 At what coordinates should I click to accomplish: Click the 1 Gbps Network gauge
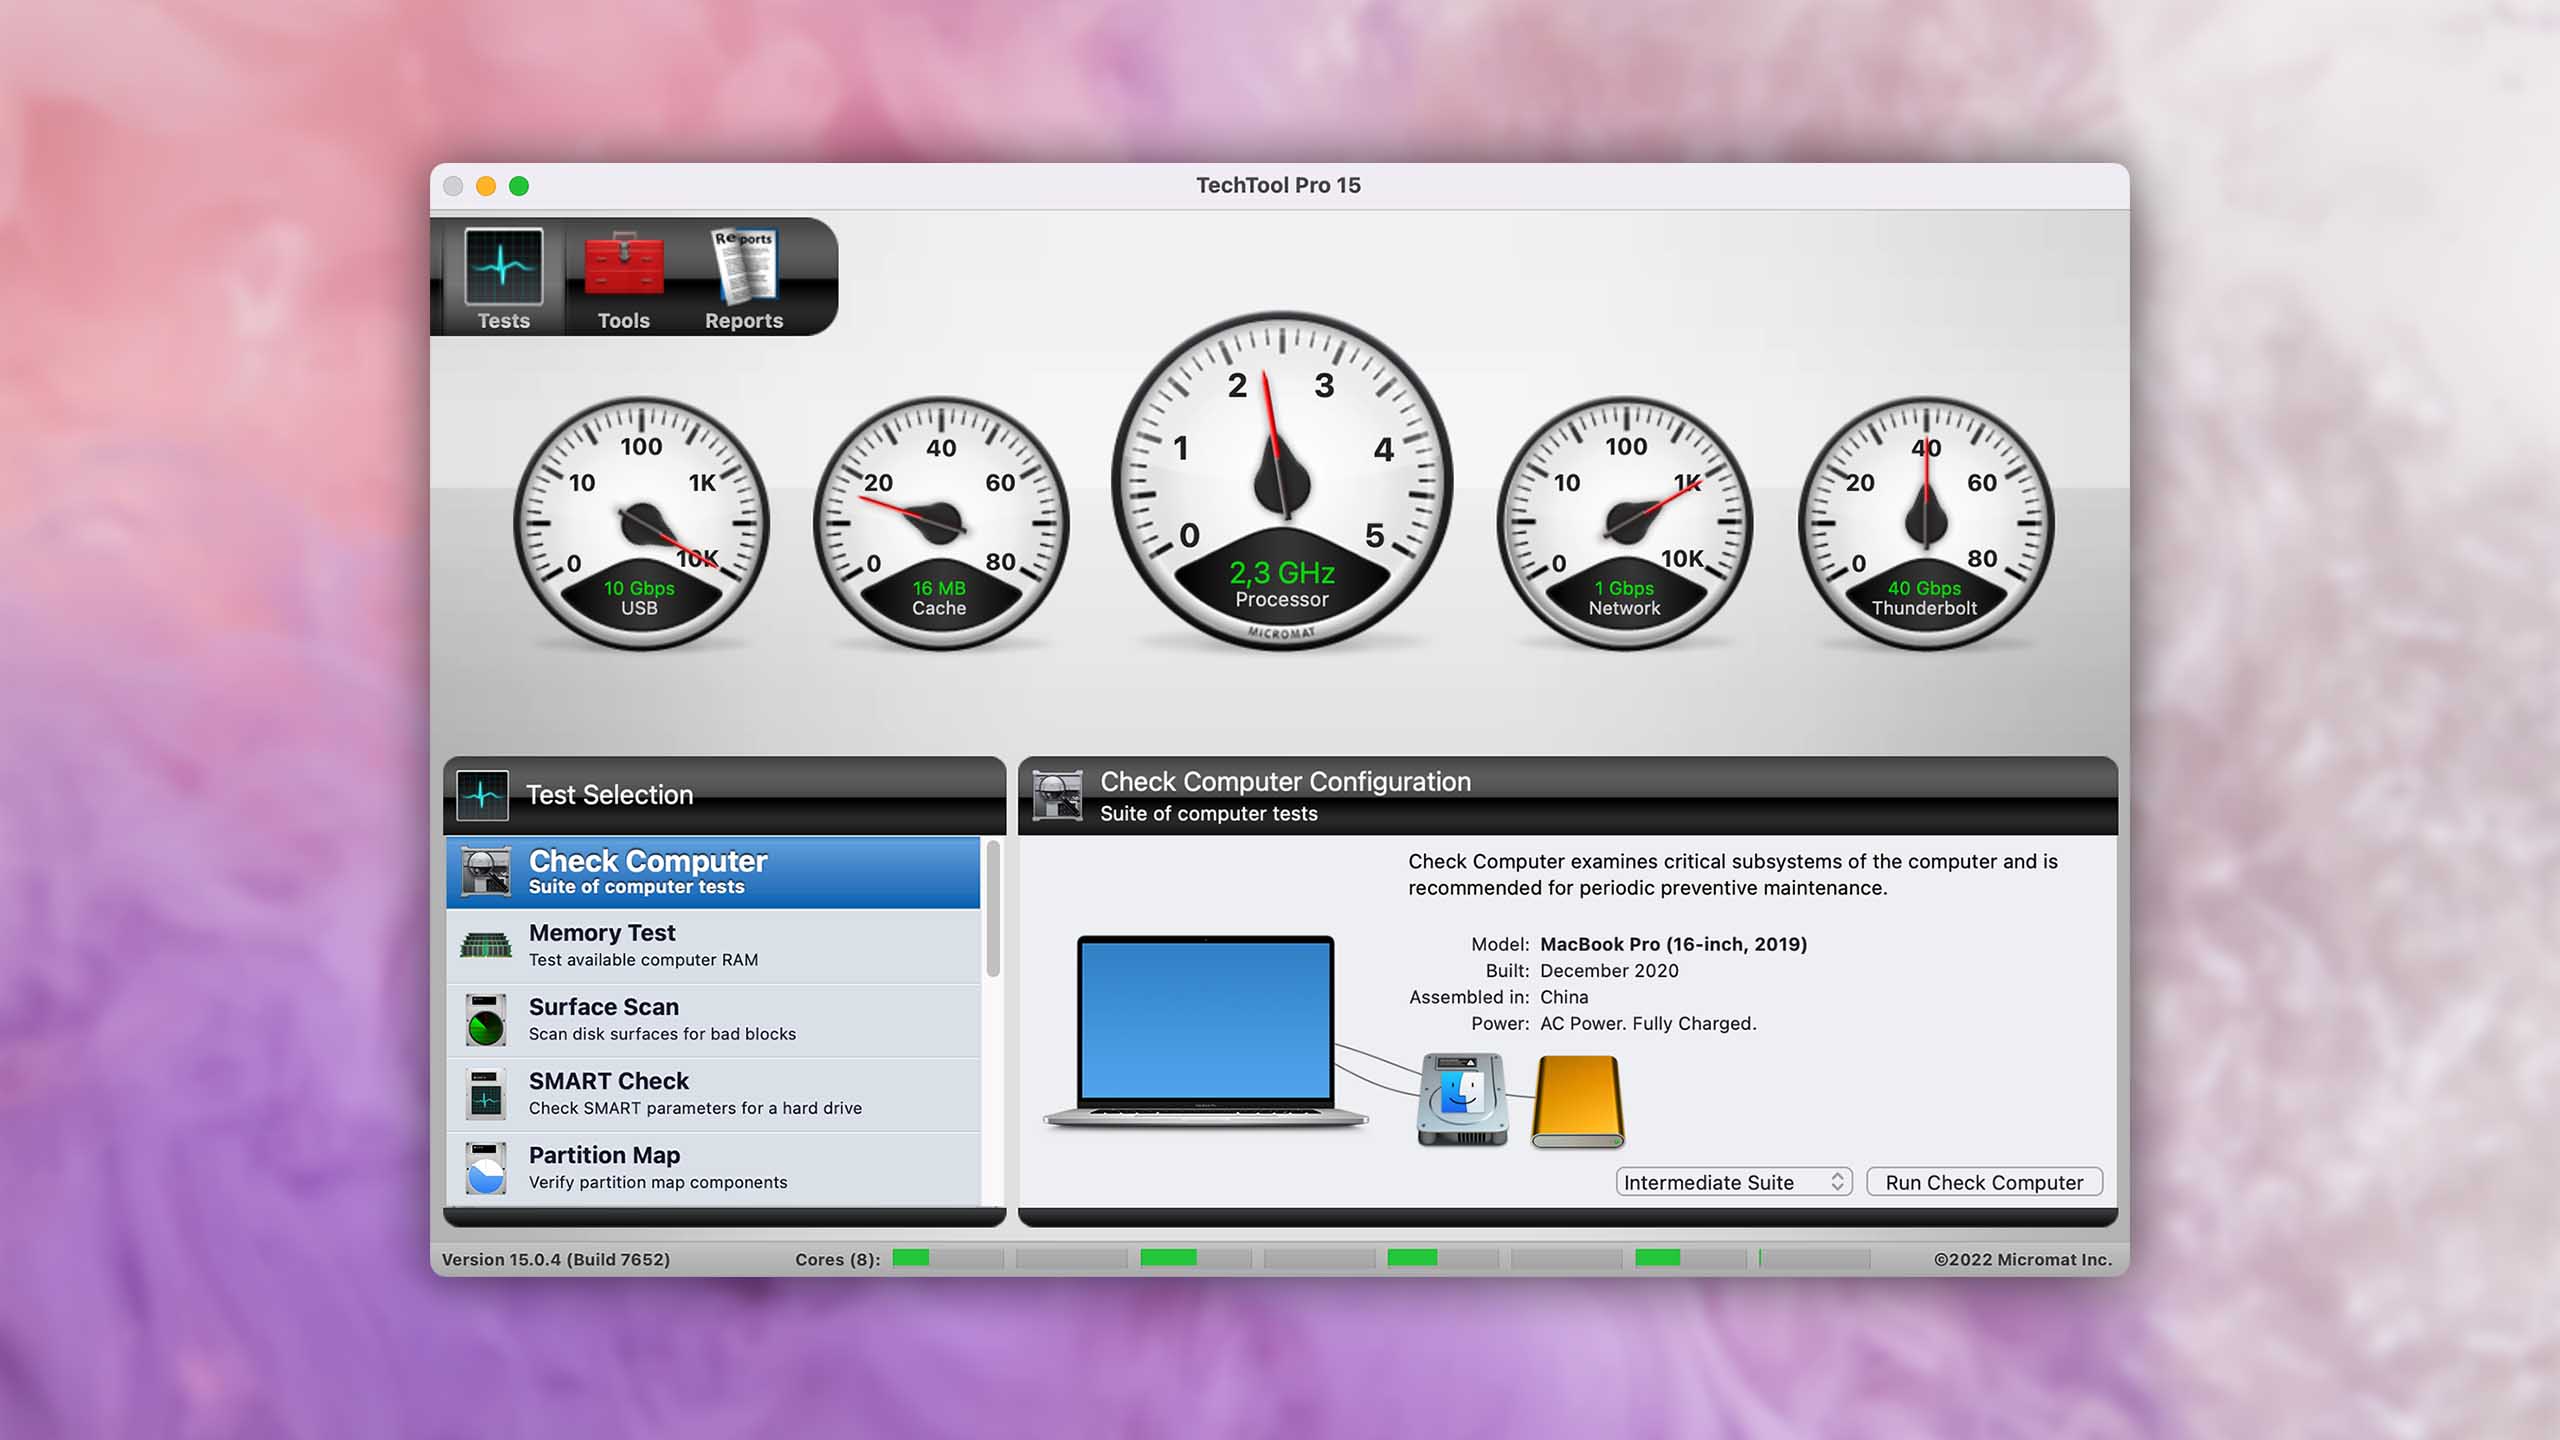pos(1625,523)
